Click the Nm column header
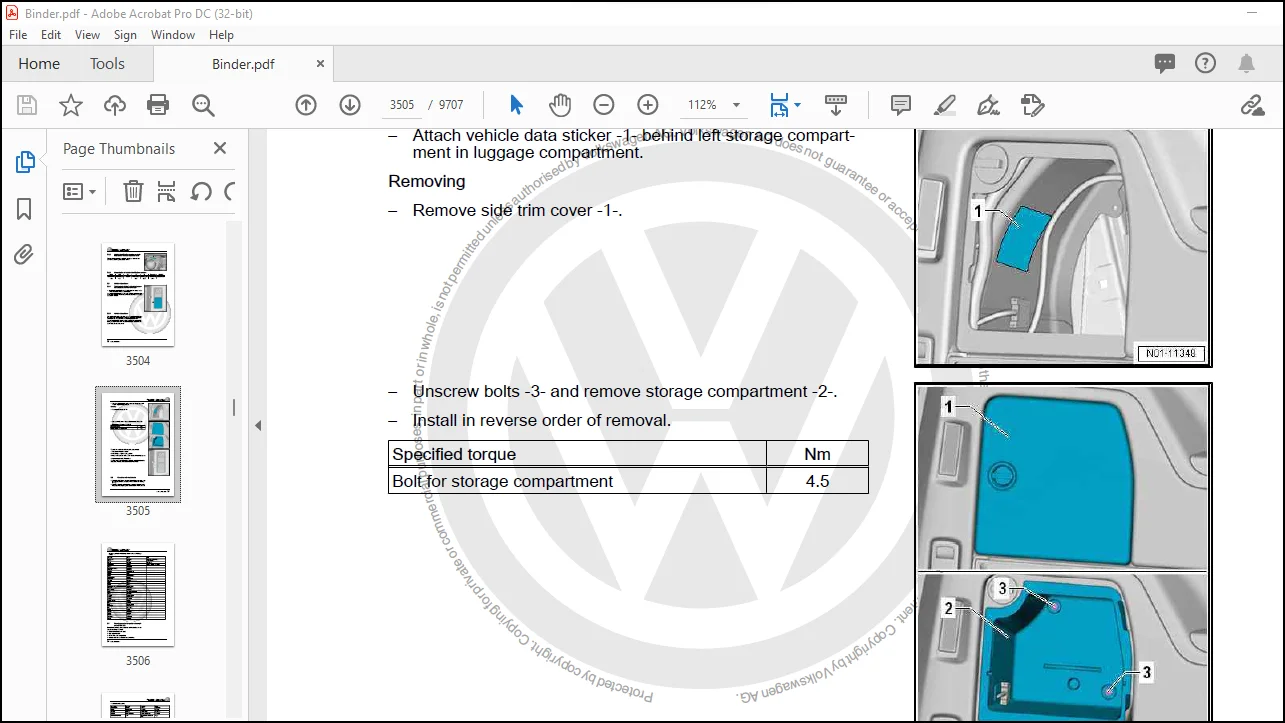 point(817,454)
